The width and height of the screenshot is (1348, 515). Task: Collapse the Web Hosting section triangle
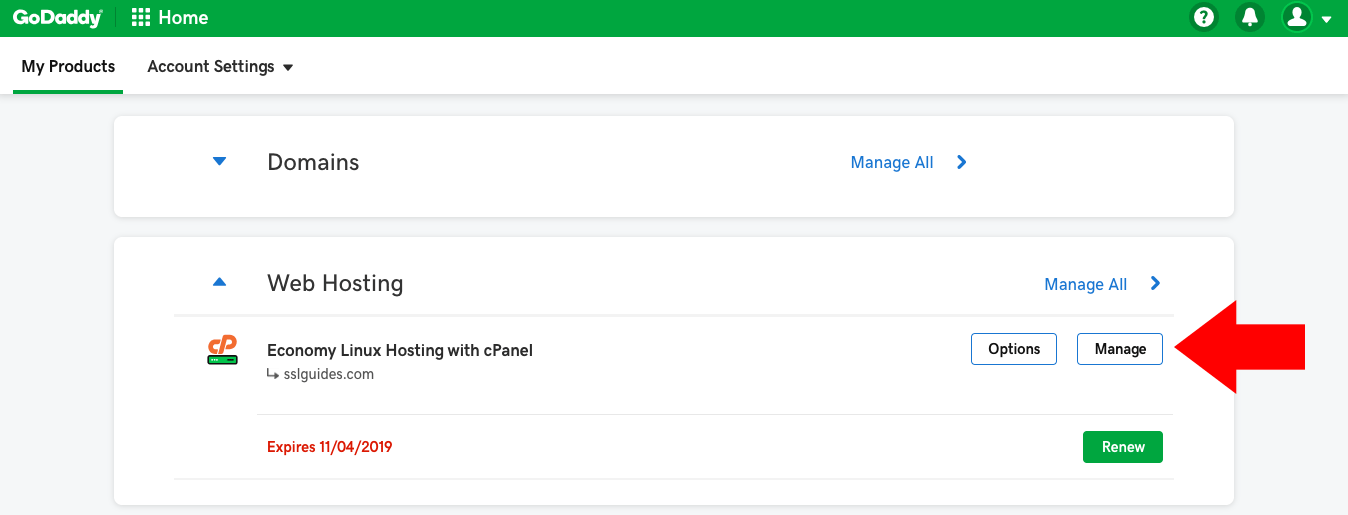point(220,283)
